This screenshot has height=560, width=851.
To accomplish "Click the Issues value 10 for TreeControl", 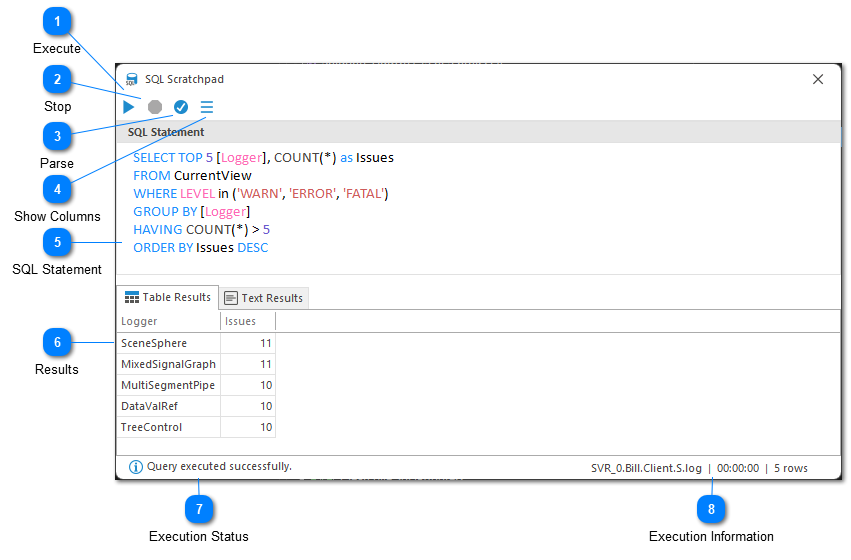I will coord(248,428).
